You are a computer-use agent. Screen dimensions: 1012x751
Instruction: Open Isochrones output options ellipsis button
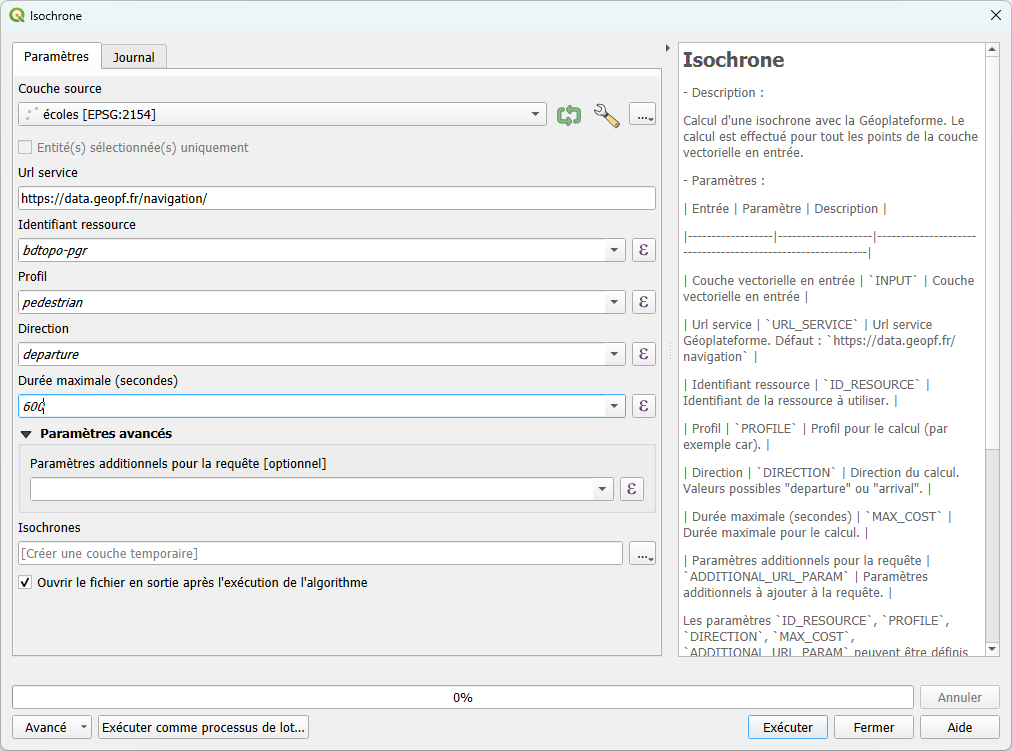point(642,554)
